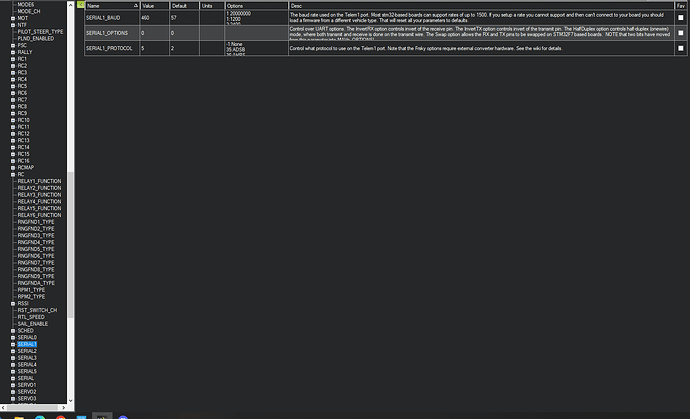Expand the MOT tree node
690x419 pixels.
click(13, 18)
